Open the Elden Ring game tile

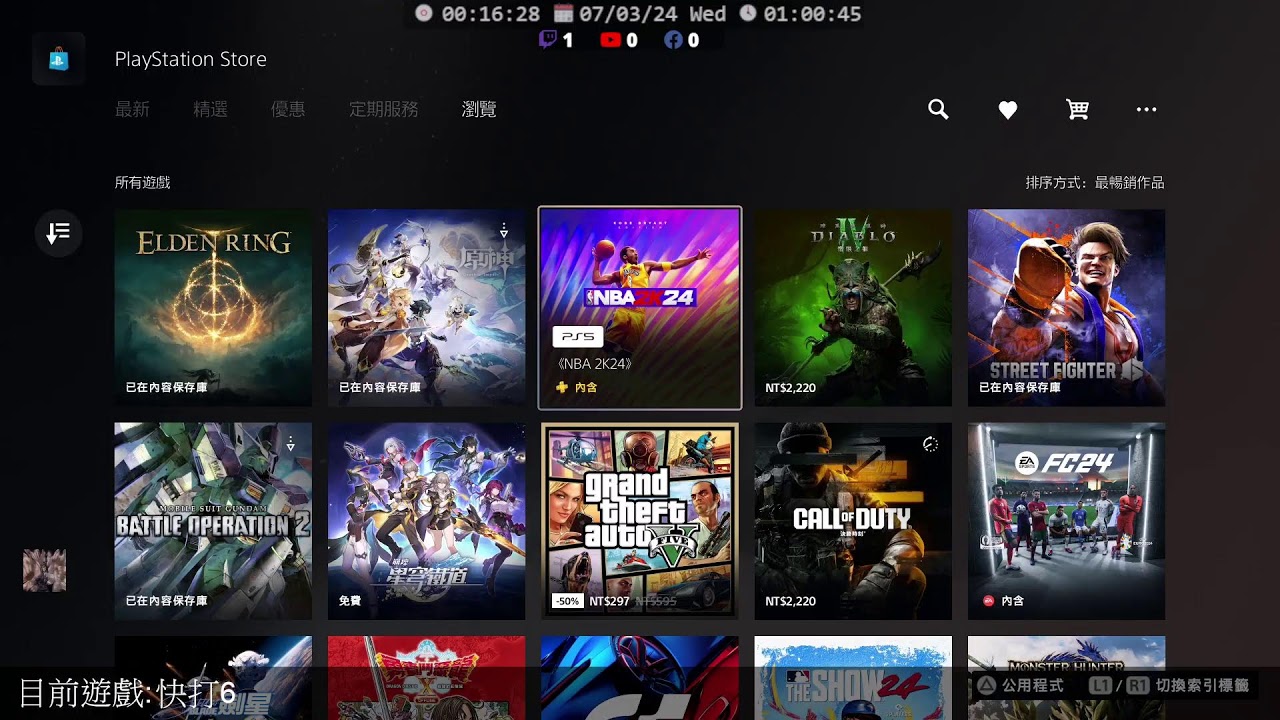tap(213, 308)
